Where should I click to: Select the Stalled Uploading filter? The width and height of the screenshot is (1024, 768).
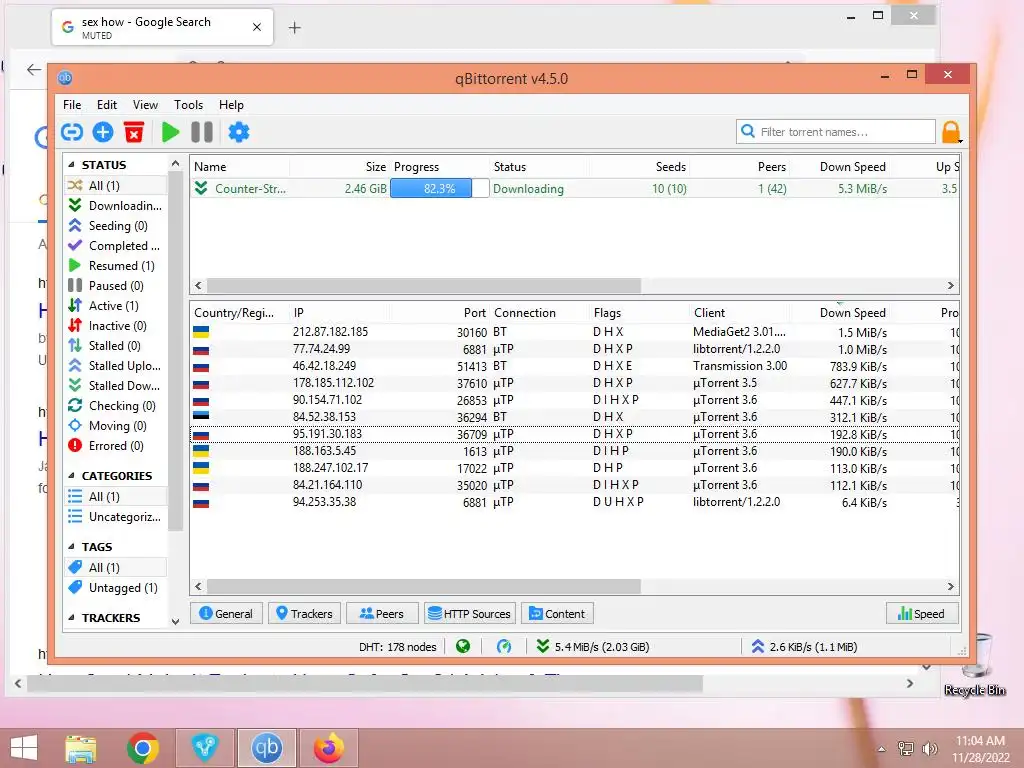click(115, 366)
